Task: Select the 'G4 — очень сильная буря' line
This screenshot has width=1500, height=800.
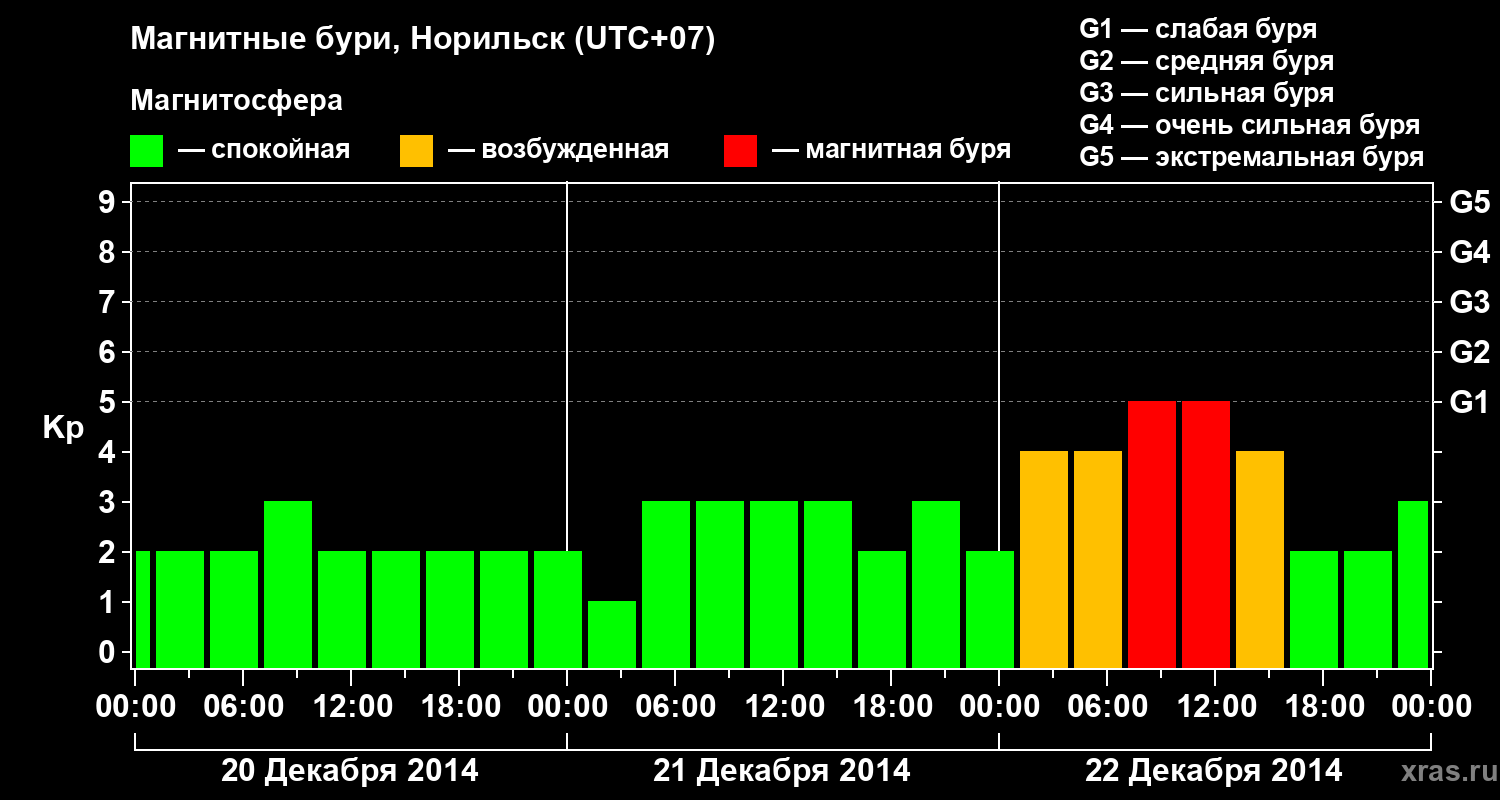Action: click(x=1250, y=125)
